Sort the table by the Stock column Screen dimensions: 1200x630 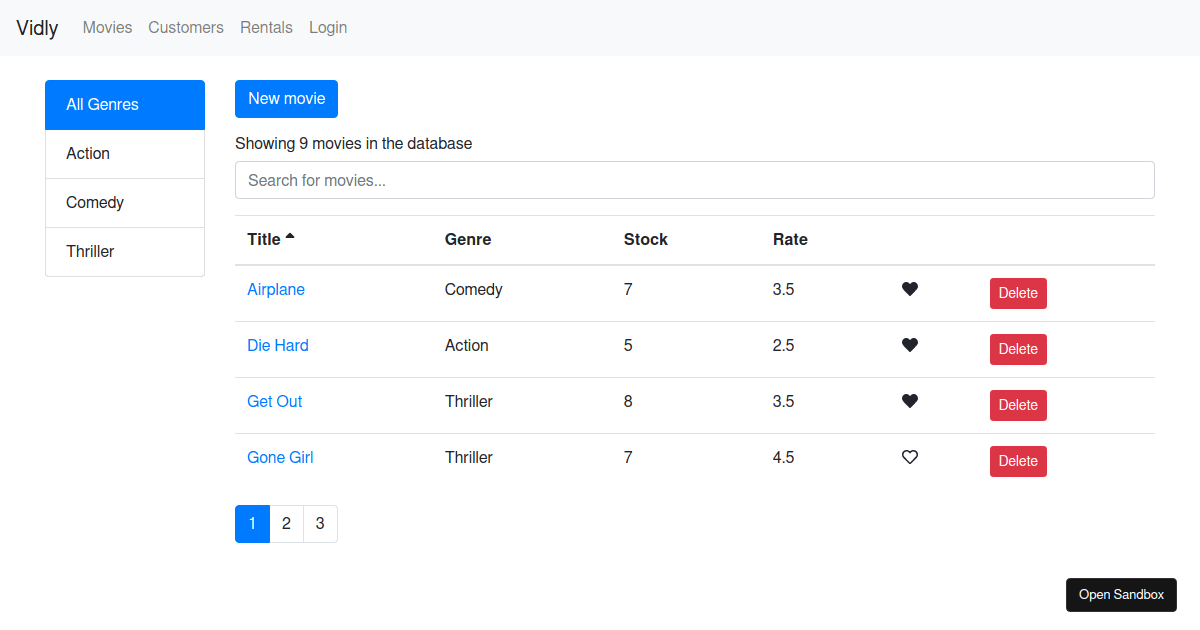click(x=645, y=239)
